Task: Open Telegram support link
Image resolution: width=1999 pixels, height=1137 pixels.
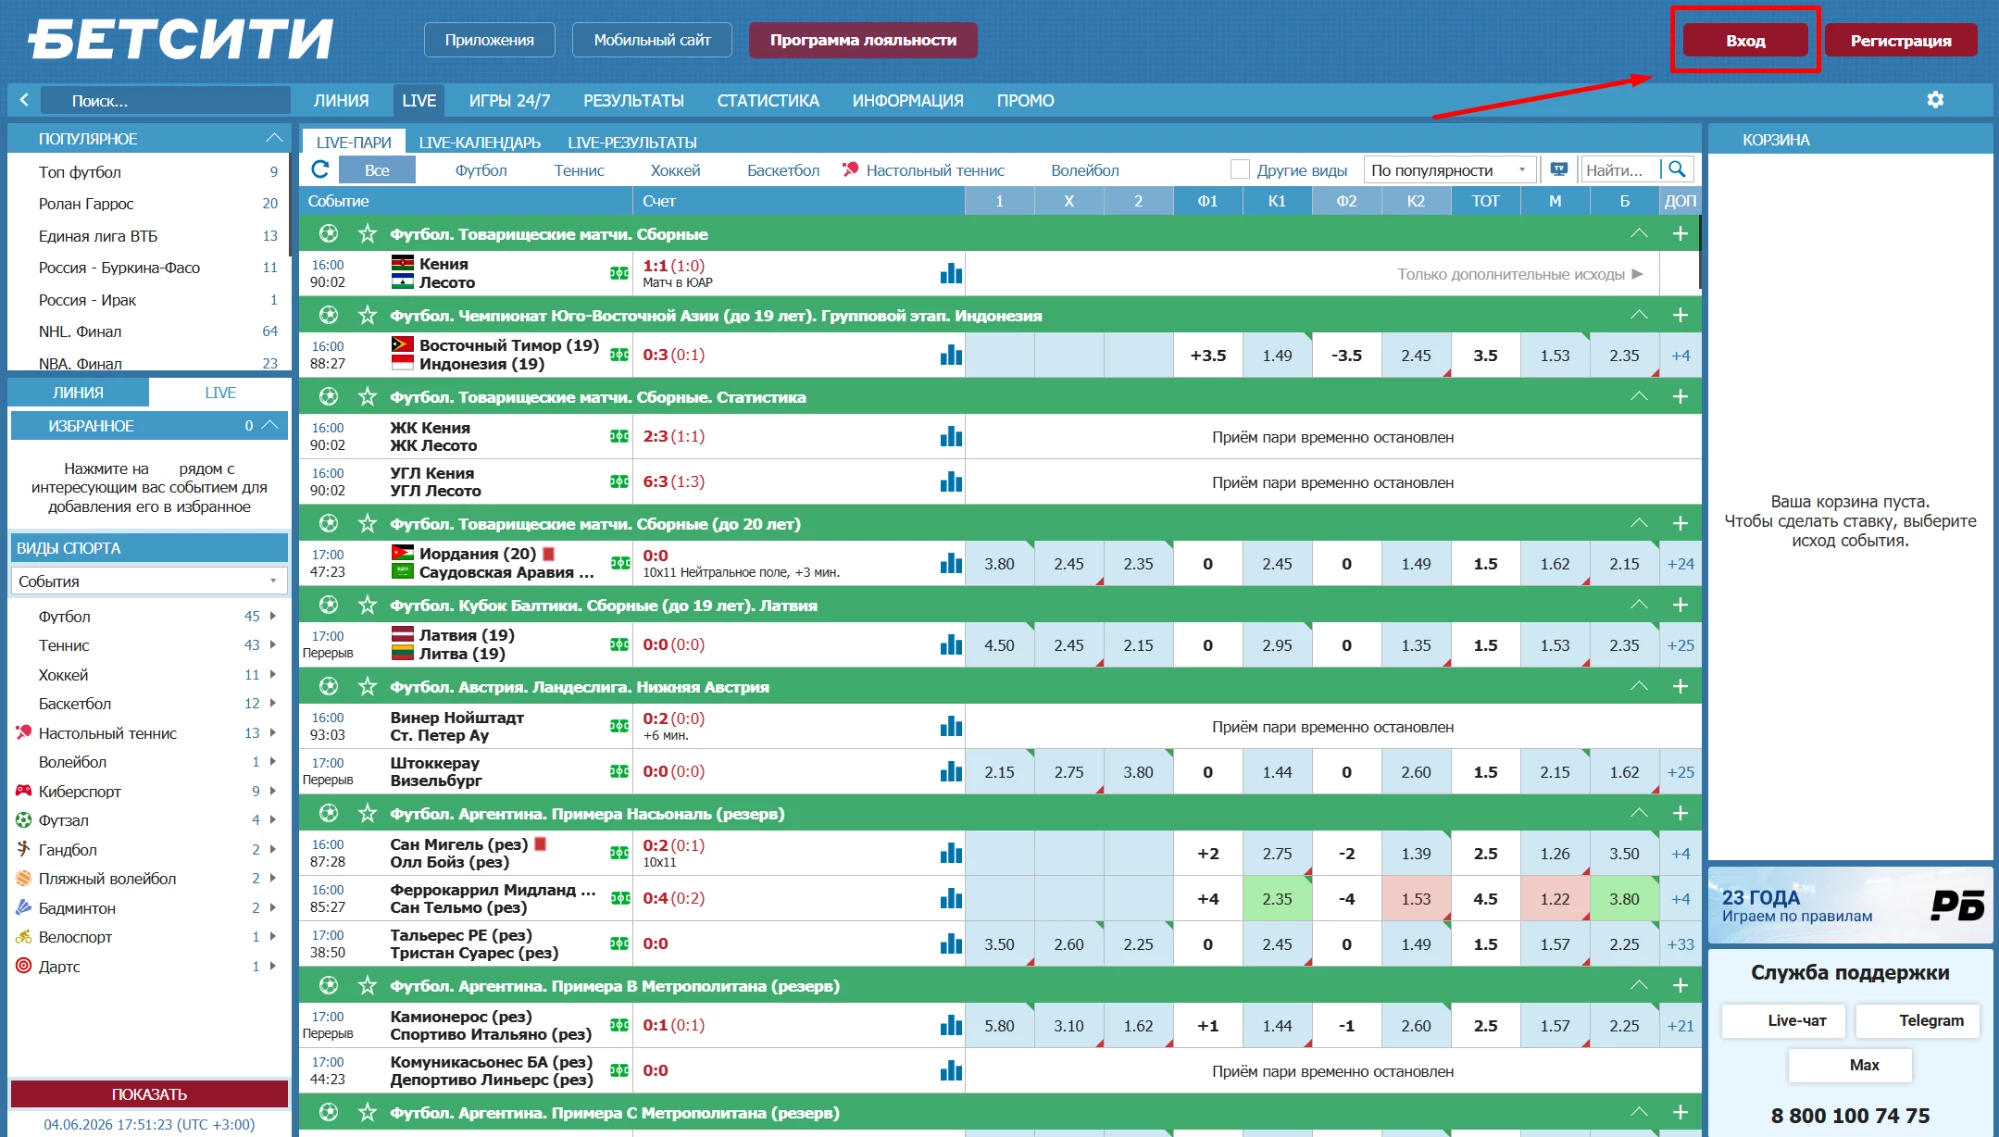Action: [x=1918, y=1021]
